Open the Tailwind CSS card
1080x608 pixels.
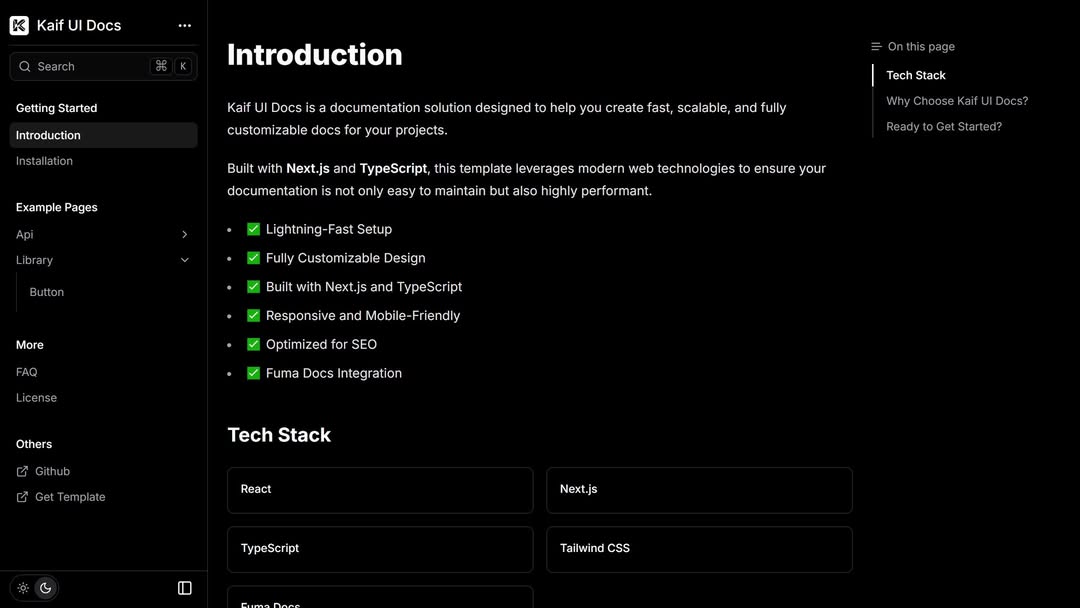coord(699,549)
